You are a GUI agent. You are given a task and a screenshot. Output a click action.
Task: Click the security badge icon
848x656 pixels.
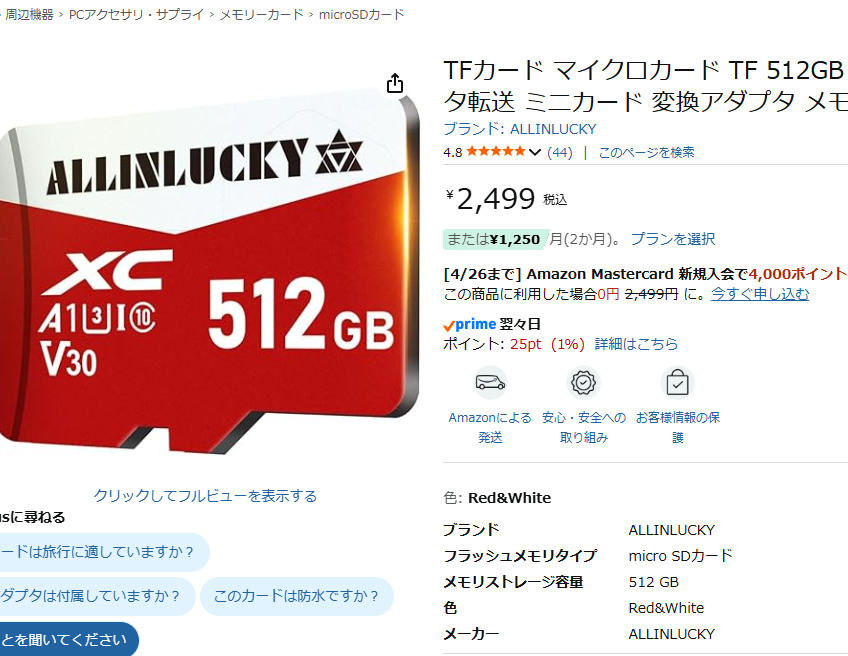click(584, 383)
